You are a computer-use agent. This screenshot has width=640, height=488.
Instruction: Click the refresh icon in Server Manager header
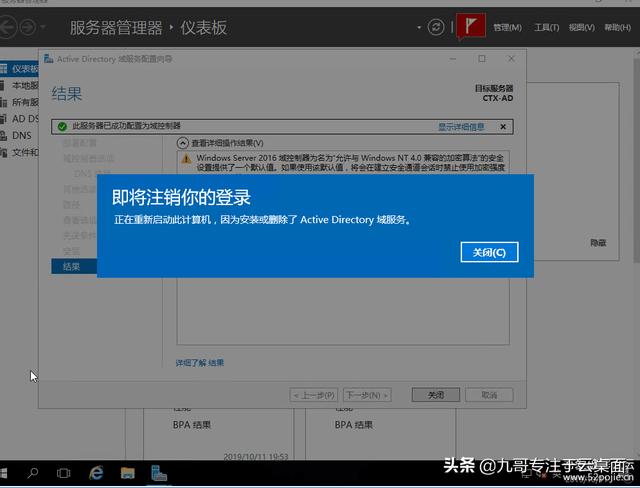436,27
